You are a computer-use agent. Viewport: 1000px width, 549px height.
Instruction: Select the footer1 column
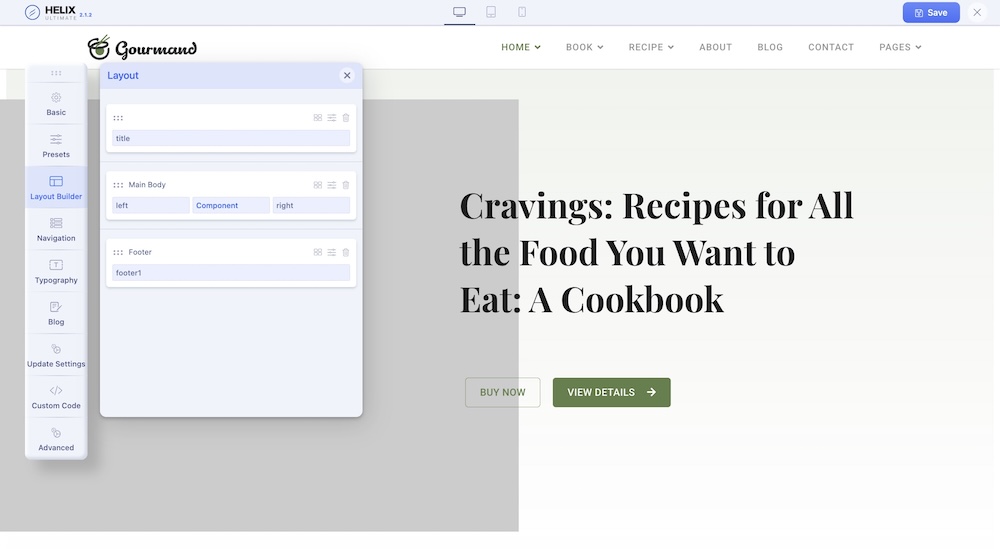click(x=231, y=273)
